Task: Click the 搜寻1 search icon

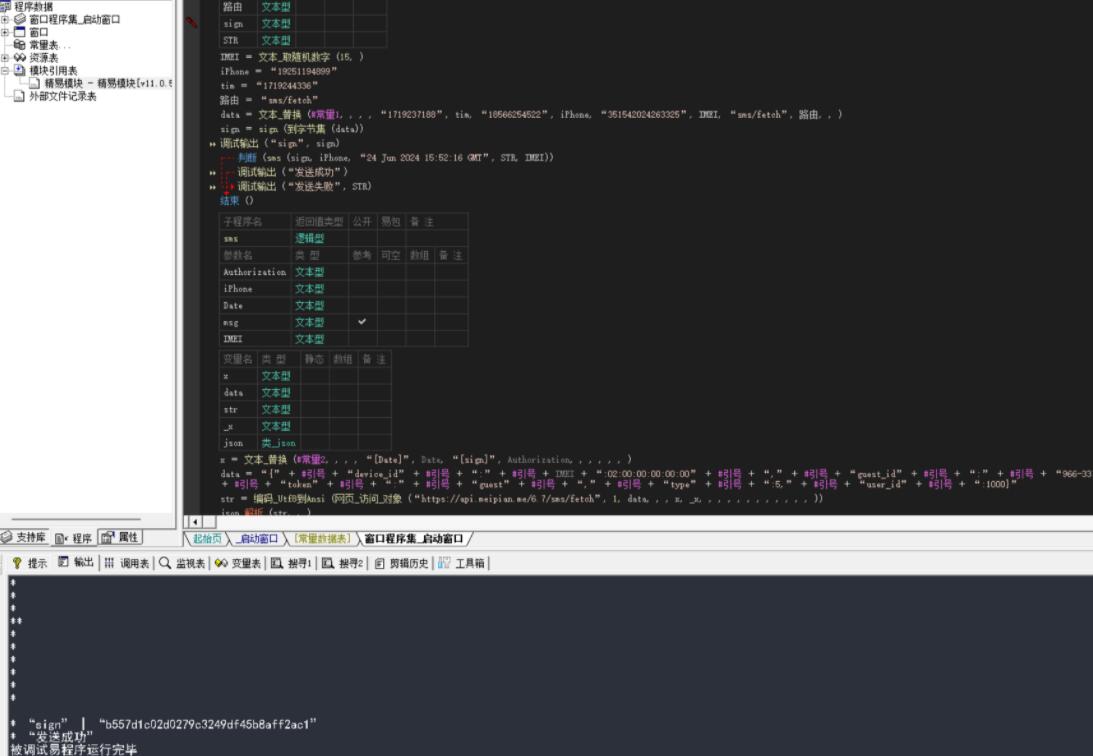Action: (x=277, y=563)
